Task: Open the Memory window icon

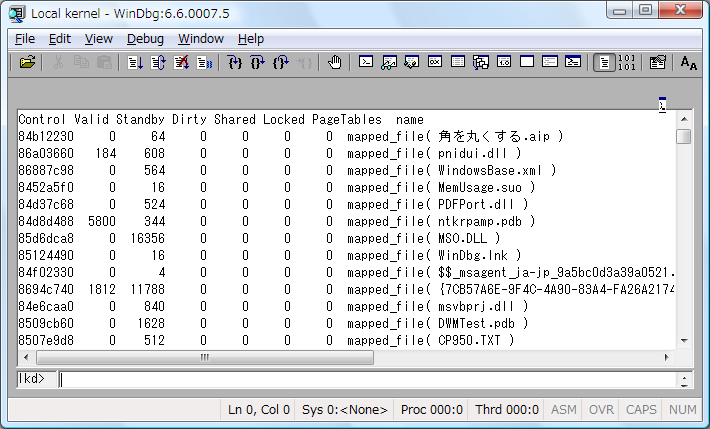Action: click(458, 62)
